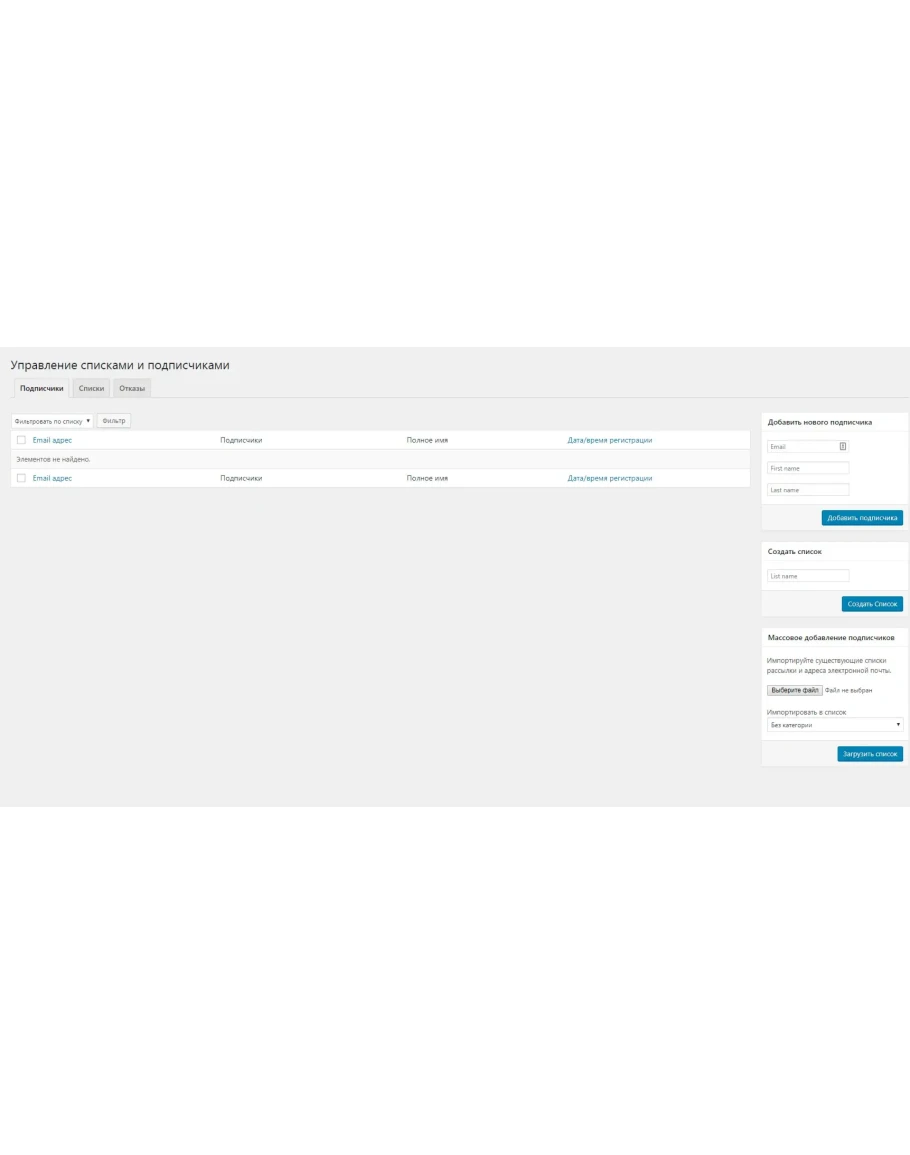Click the contacts icon inside Email field
Viewport: 910px width, 1155px height.
coord(842,447)
